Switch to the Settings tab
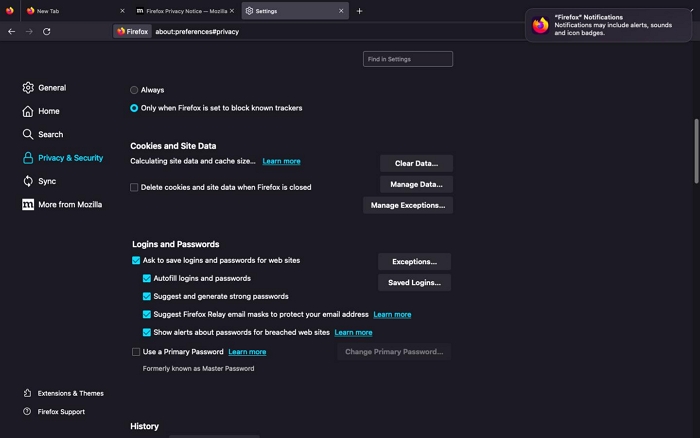The image size is (700, 438). click(x=295, y=11)
